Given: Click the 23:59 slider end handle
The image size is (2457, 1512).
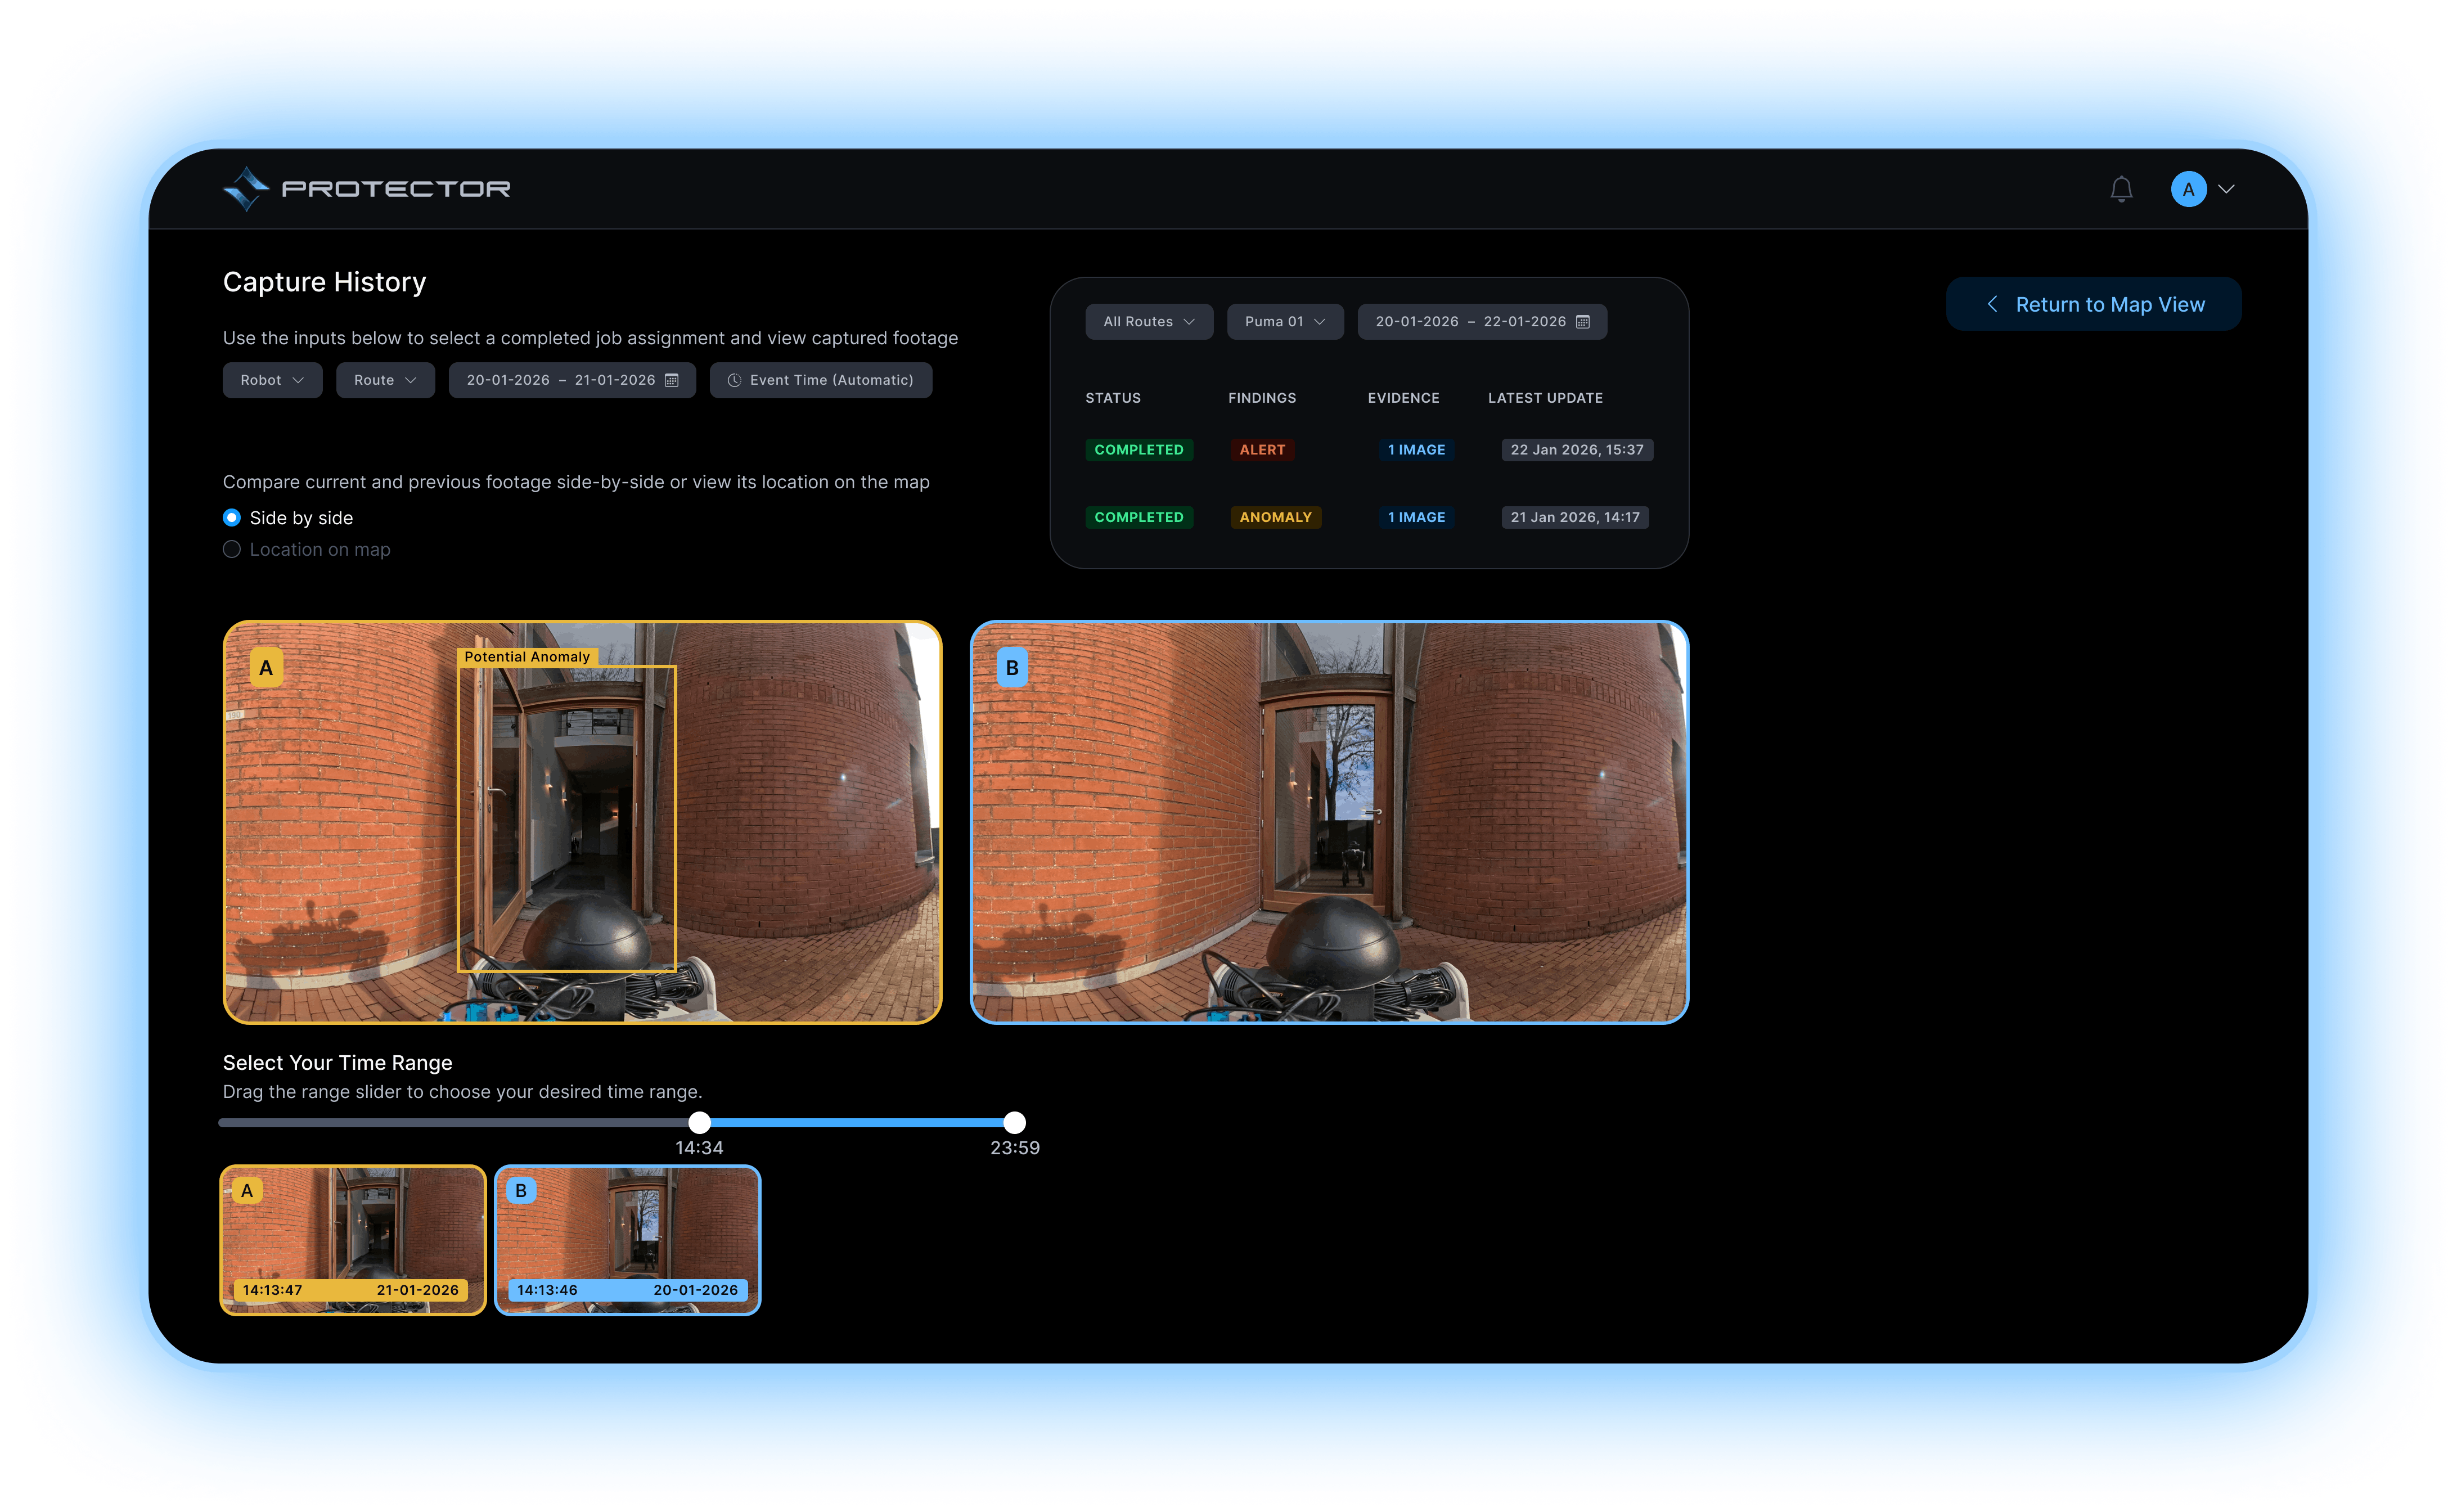Looking at the screenshot, I should pyautogui.click(x=1014, y=1122).
